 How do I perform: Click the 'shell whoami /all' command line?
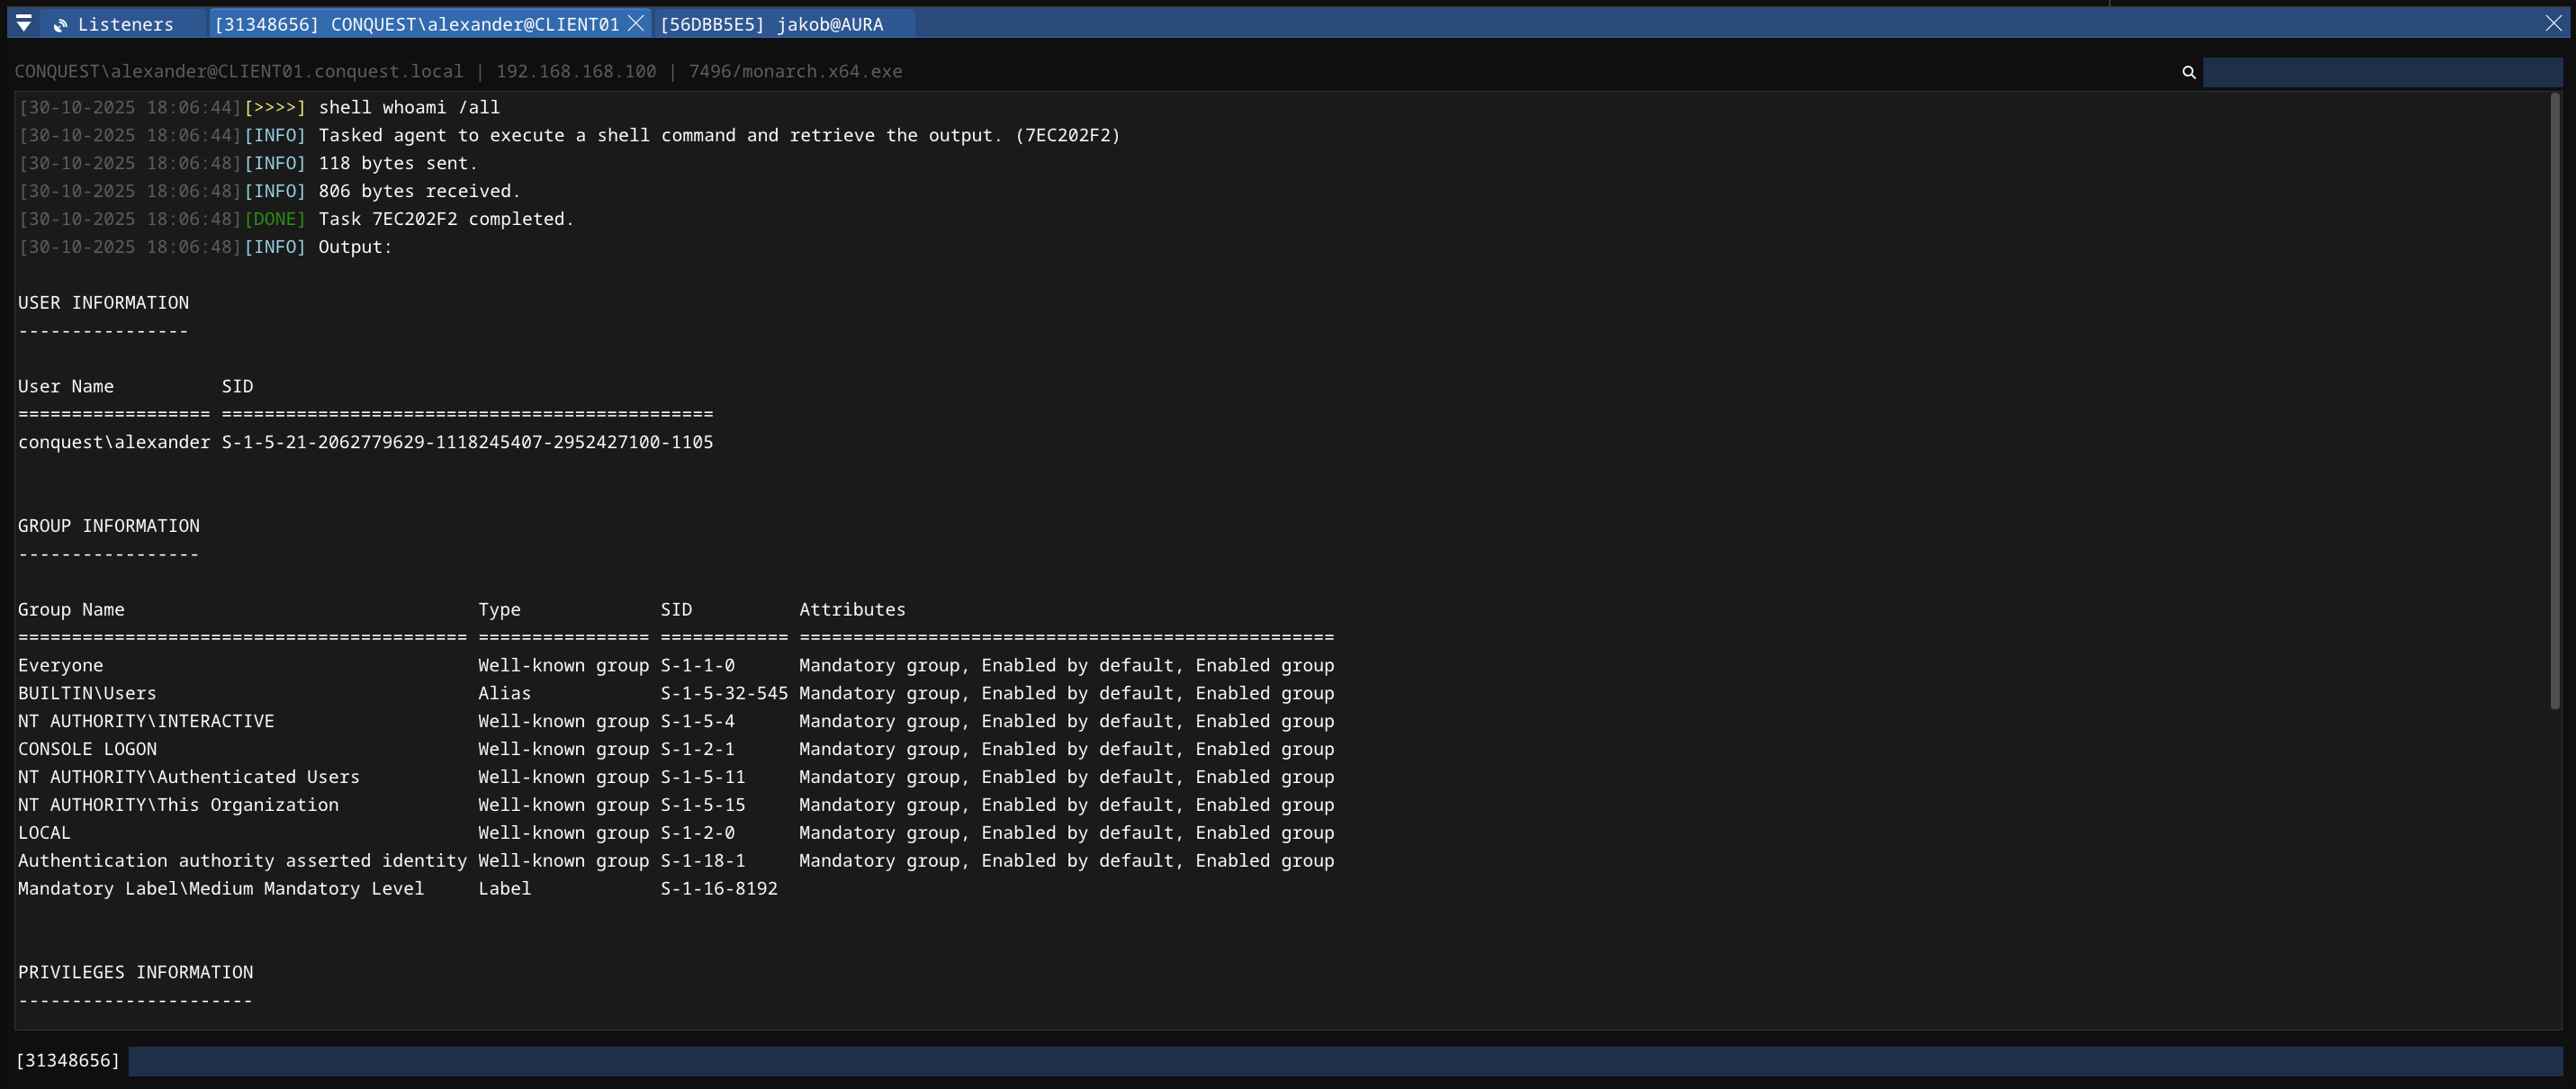click(409, 107)
